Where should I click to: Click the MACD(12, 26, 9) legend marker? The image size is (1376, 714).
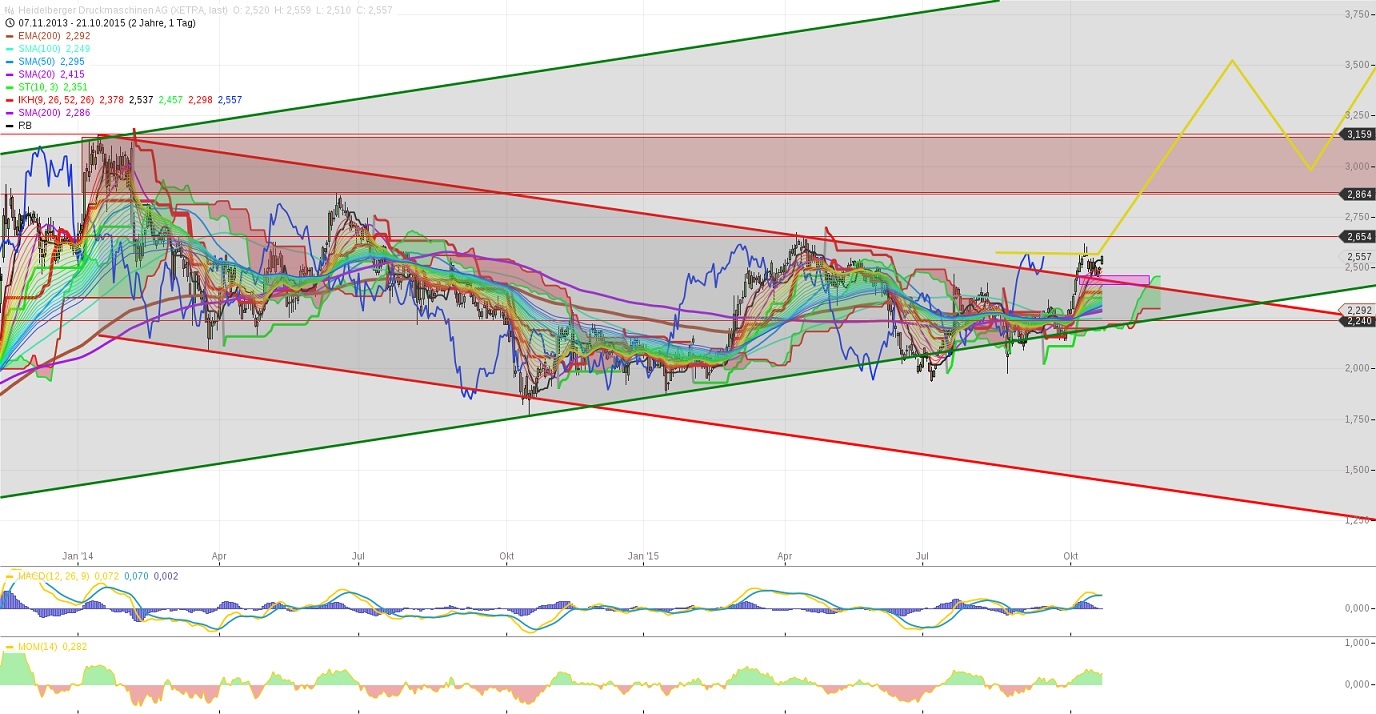tap(10, 576)
